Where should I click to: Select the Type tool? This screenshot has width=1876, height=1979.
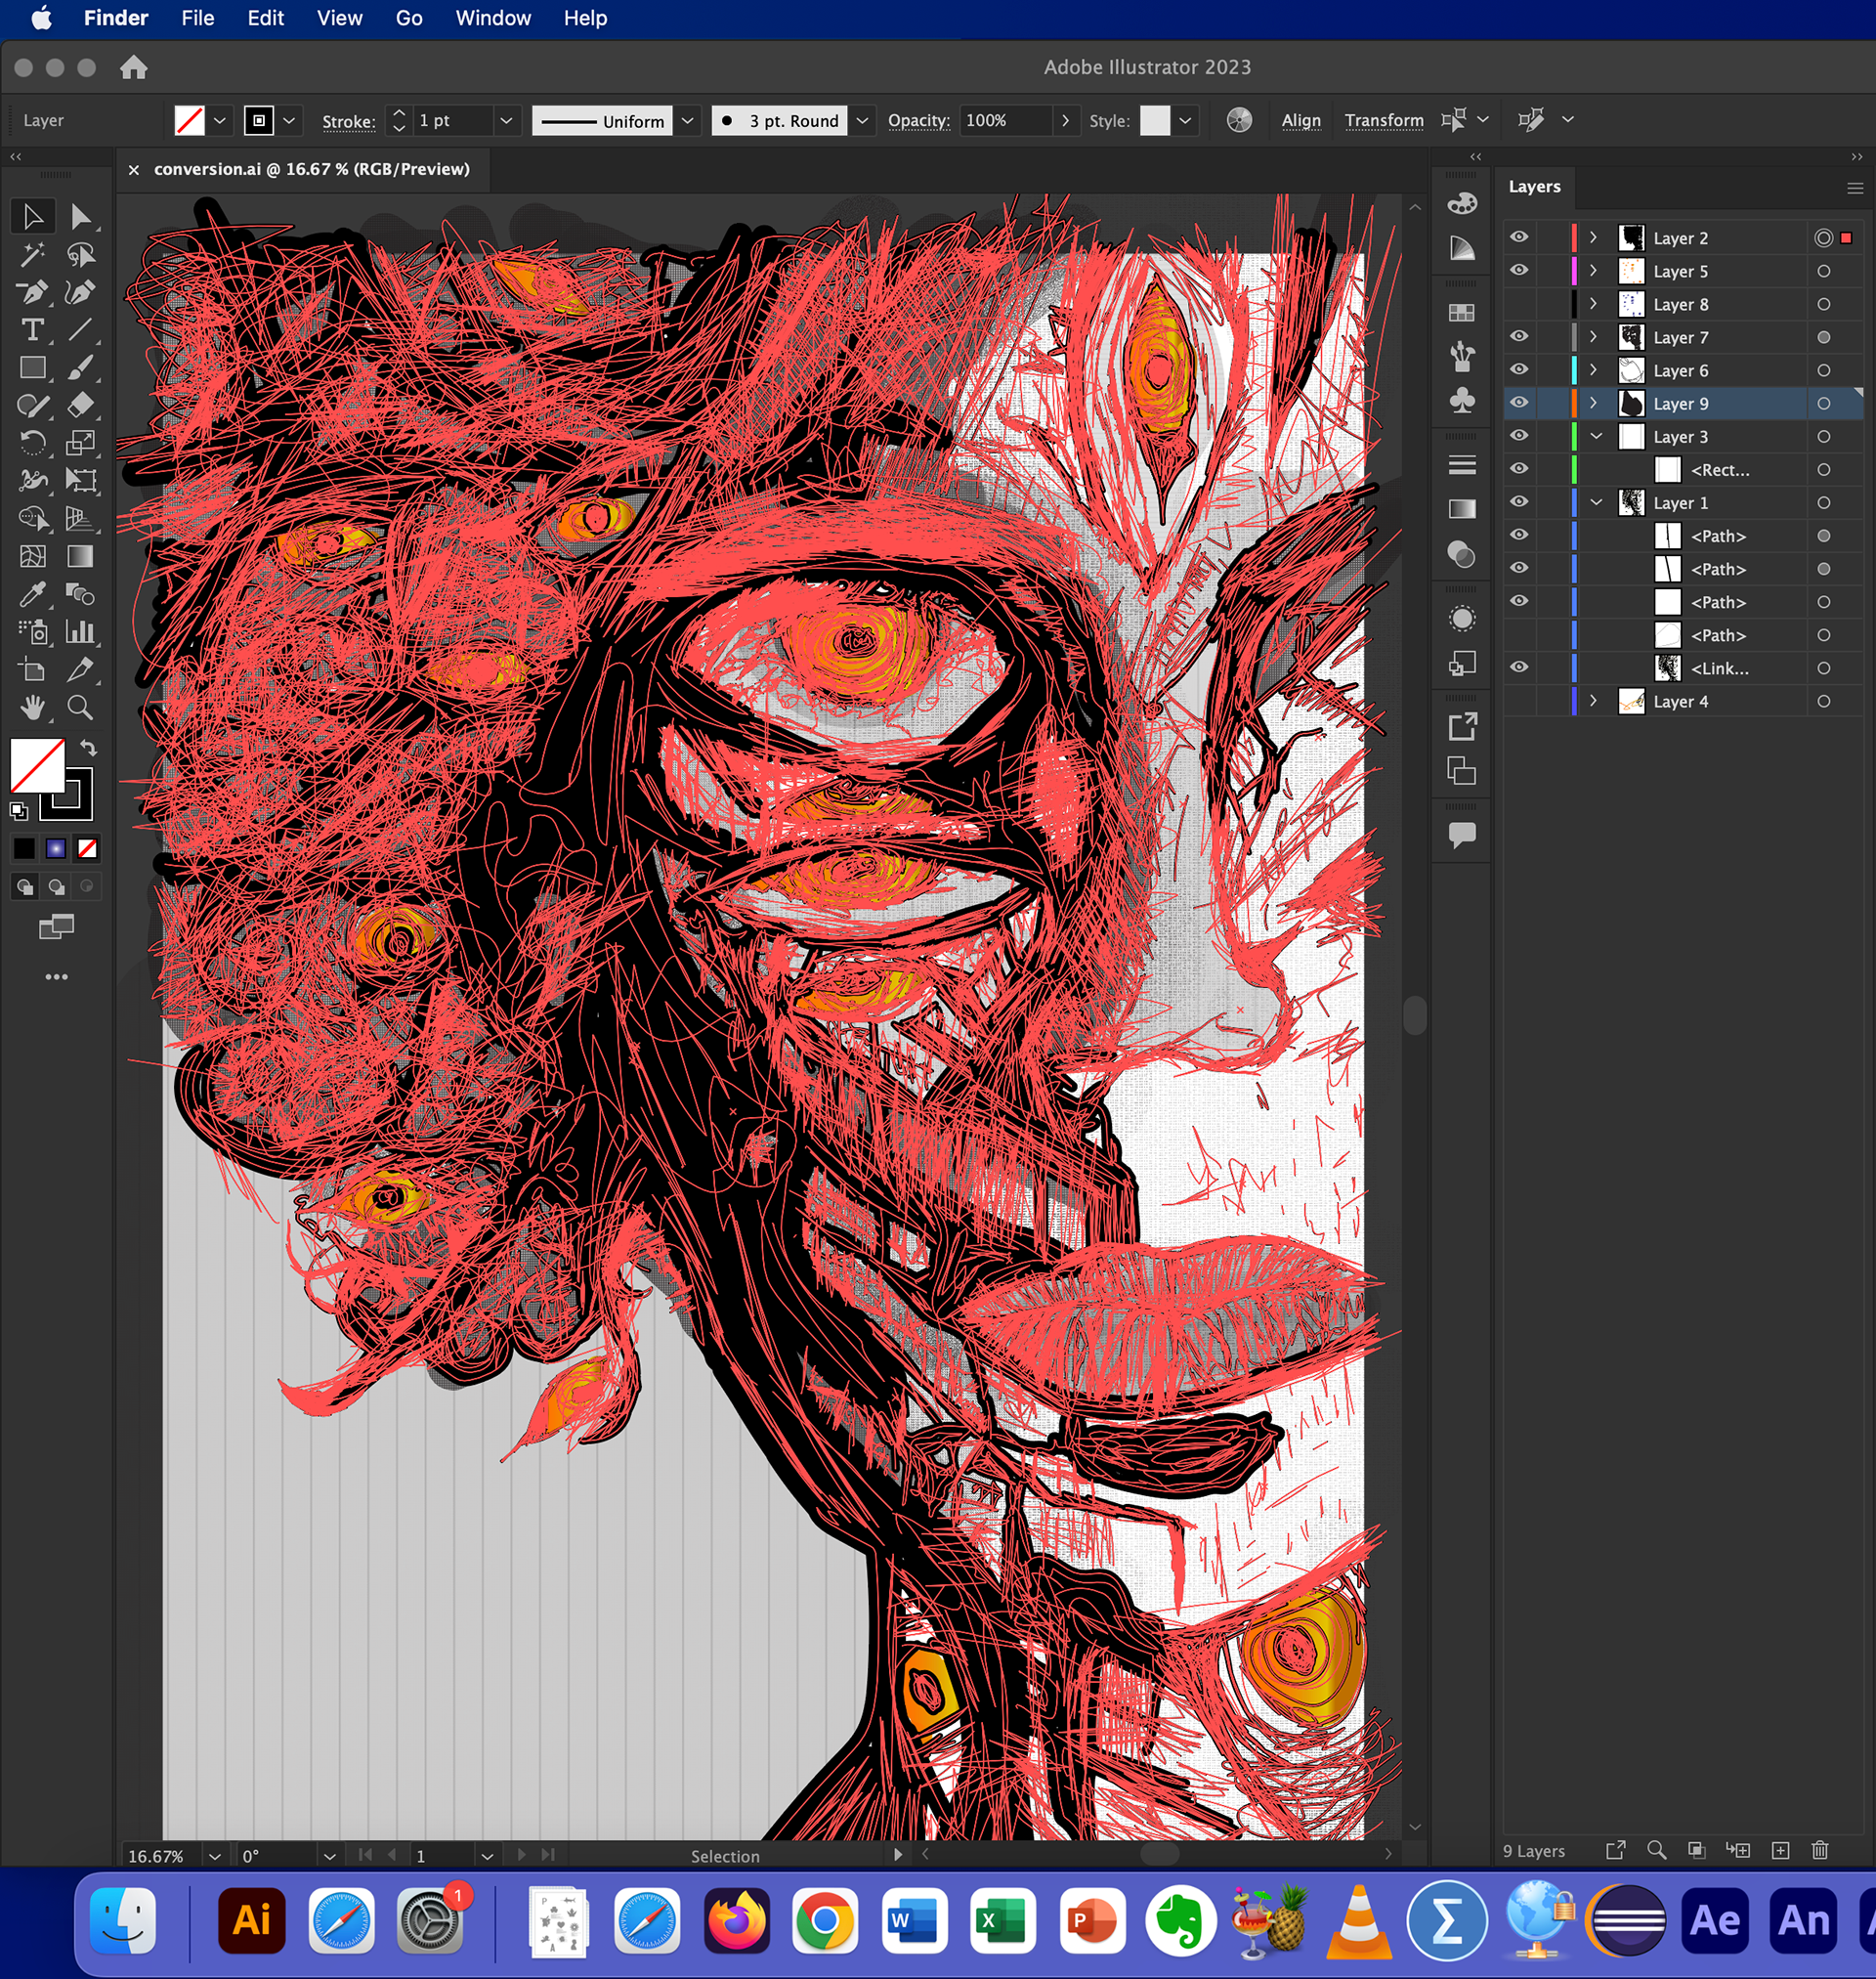click(32, 330)
